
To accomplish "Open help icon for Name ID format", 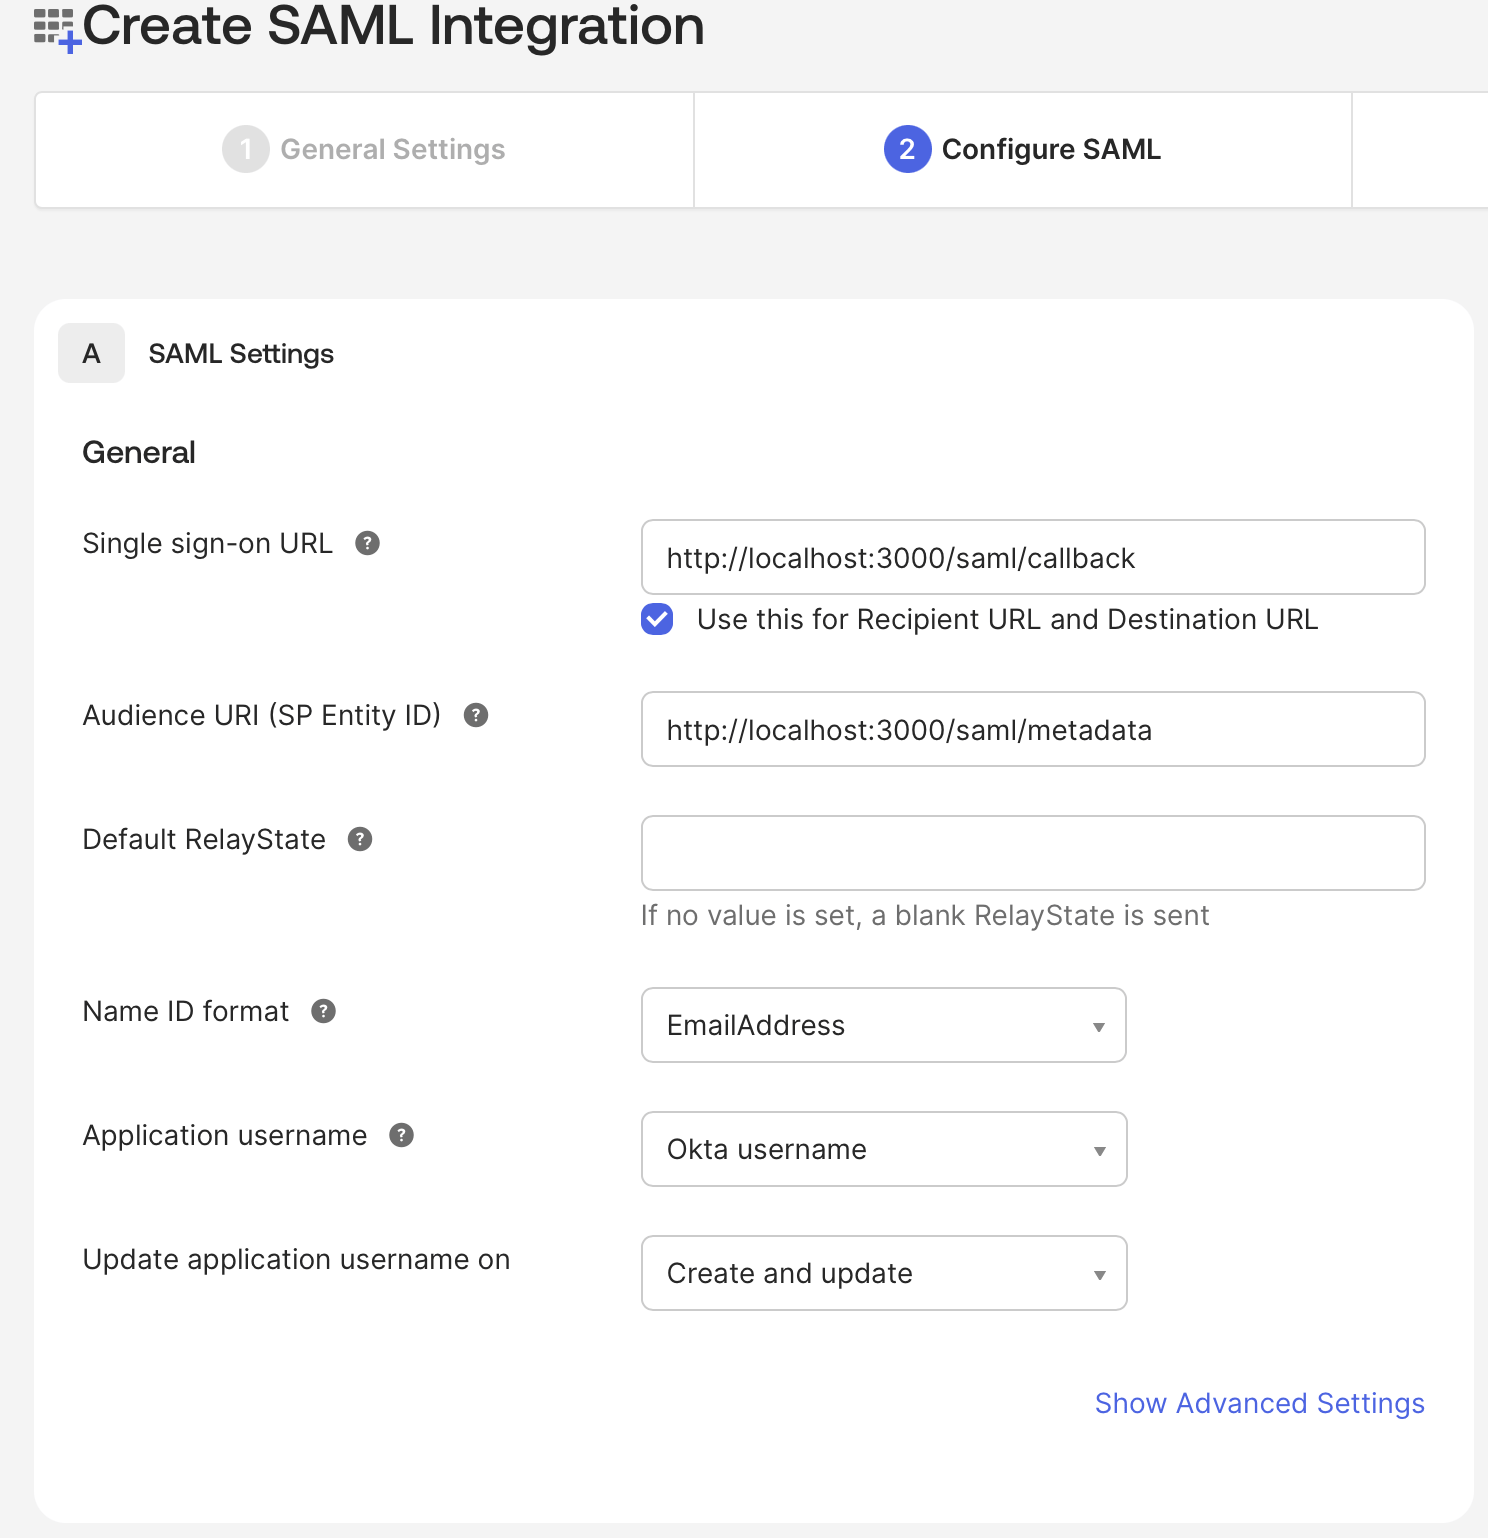I will coord(324,1011).
